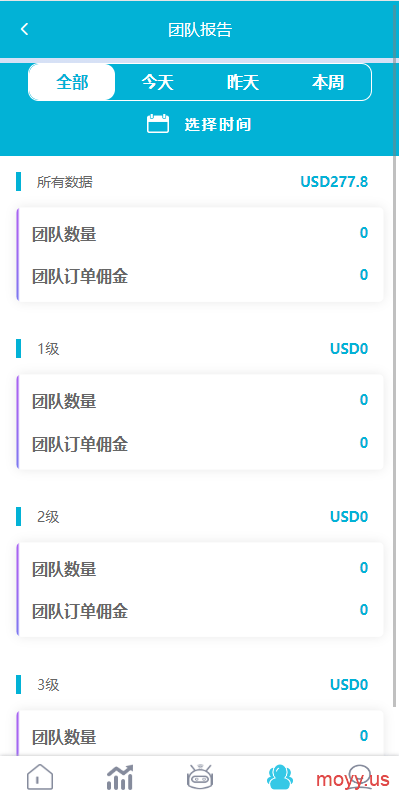Click 团队订单佣金 row under 1级
Viewport: 399px width, 794px height.
[200, 444]
